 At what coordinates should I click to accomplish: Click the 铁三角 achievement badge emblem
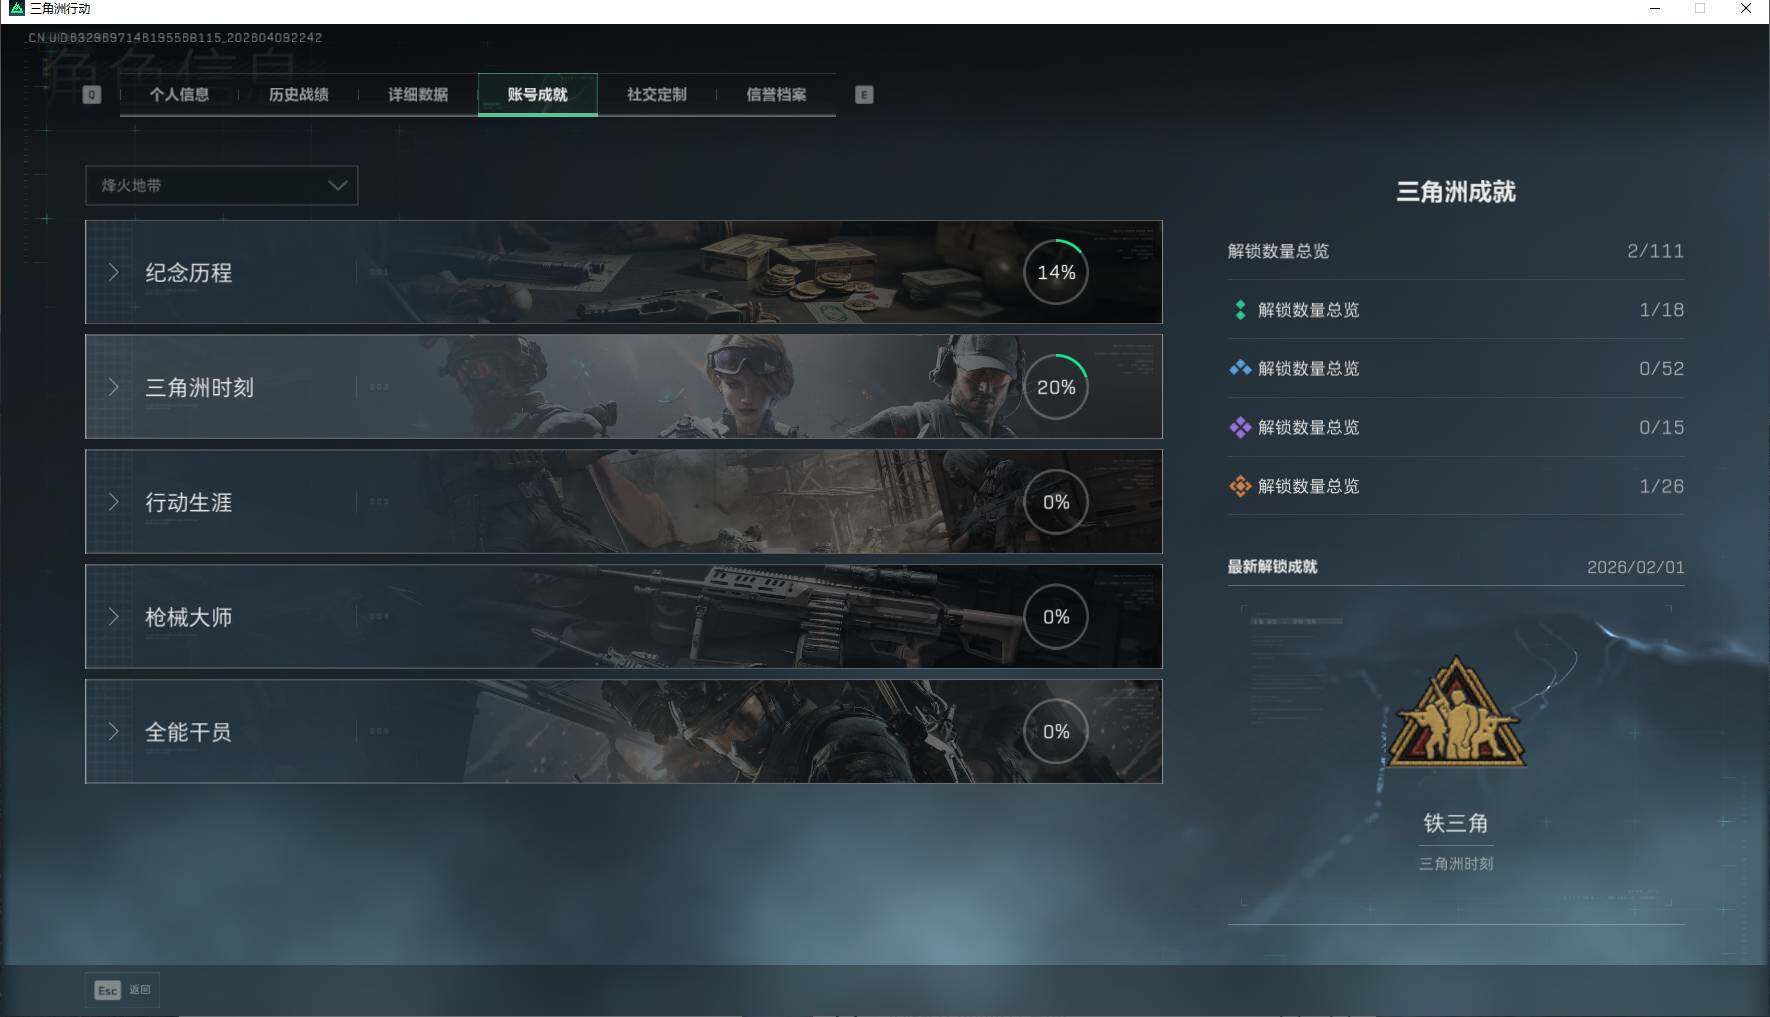click(1455, 712)
